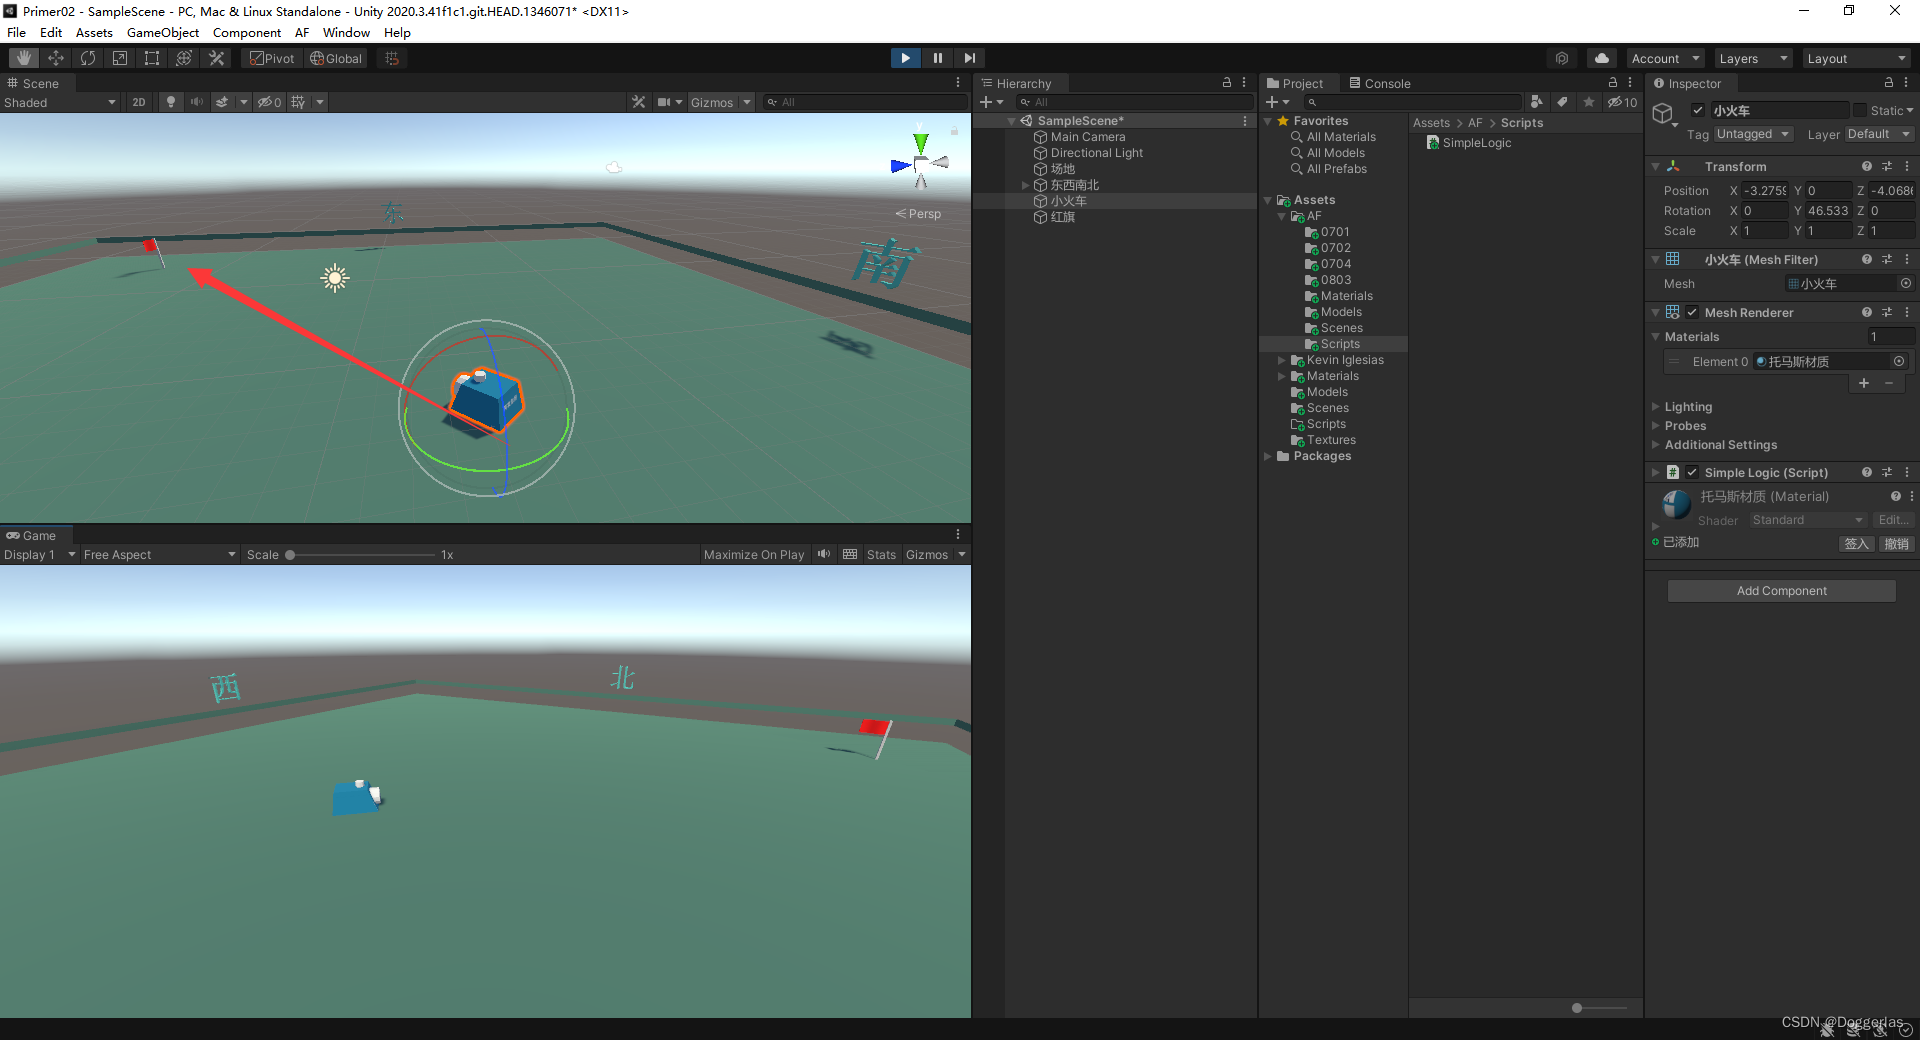
Task: Select the Project tab
Action: 1295,83
